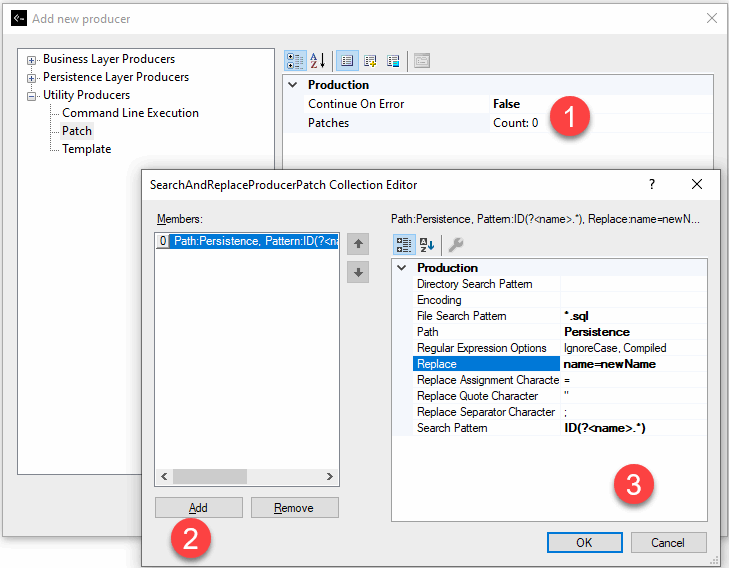Select the Template tree item
The image size is (729, 568).
point(86,149)
